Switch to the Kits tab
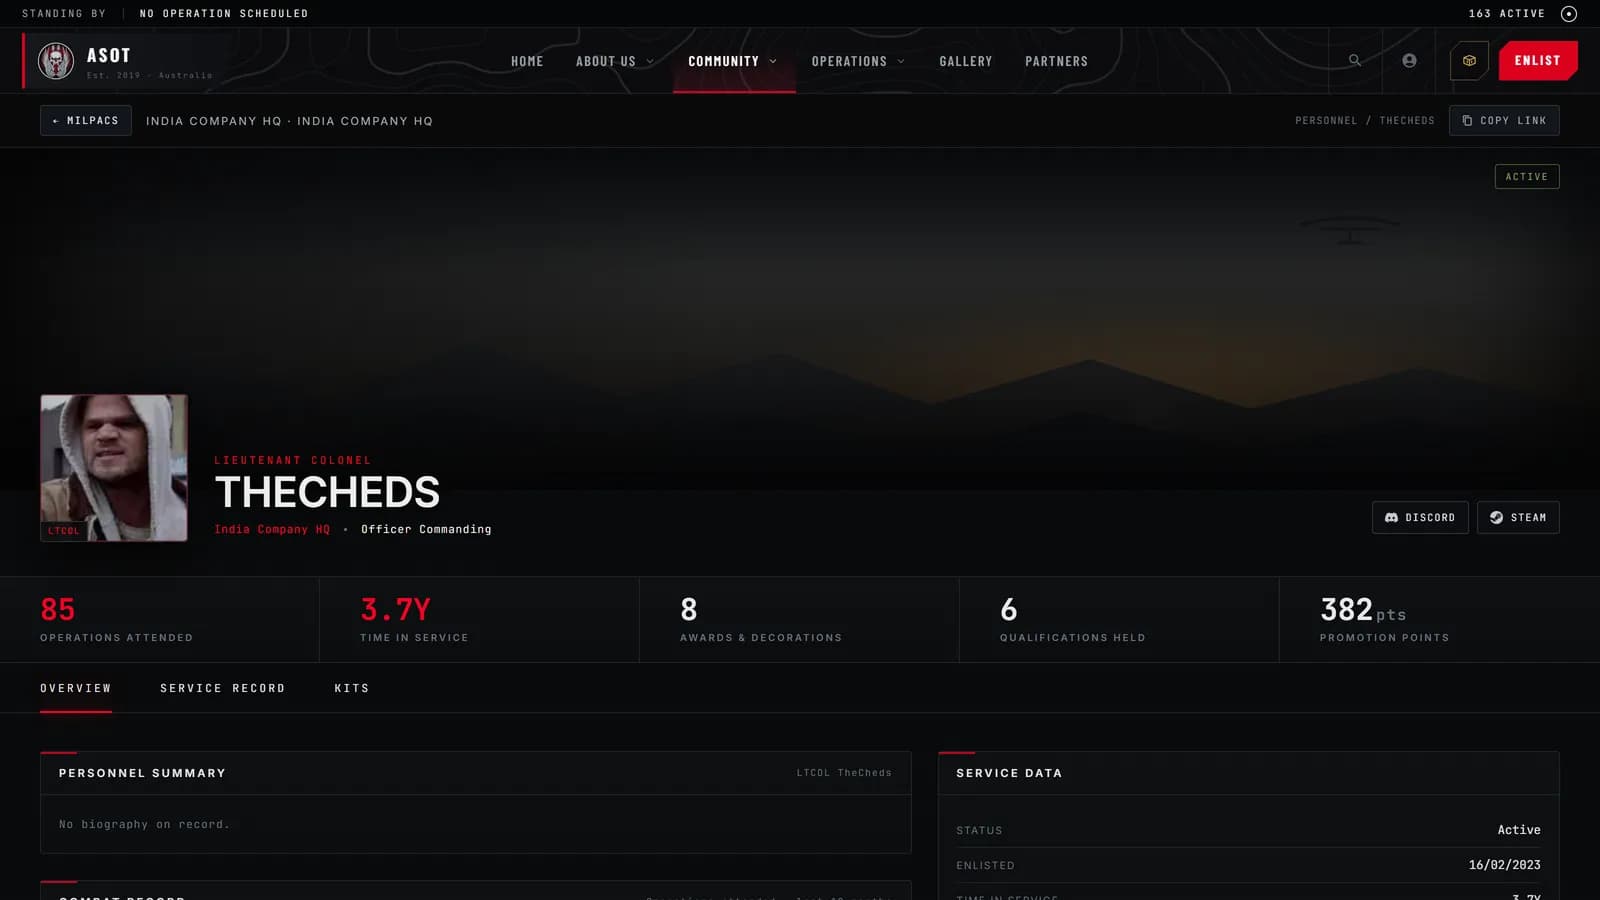The image size is (1600, 900). click(352, 688)
